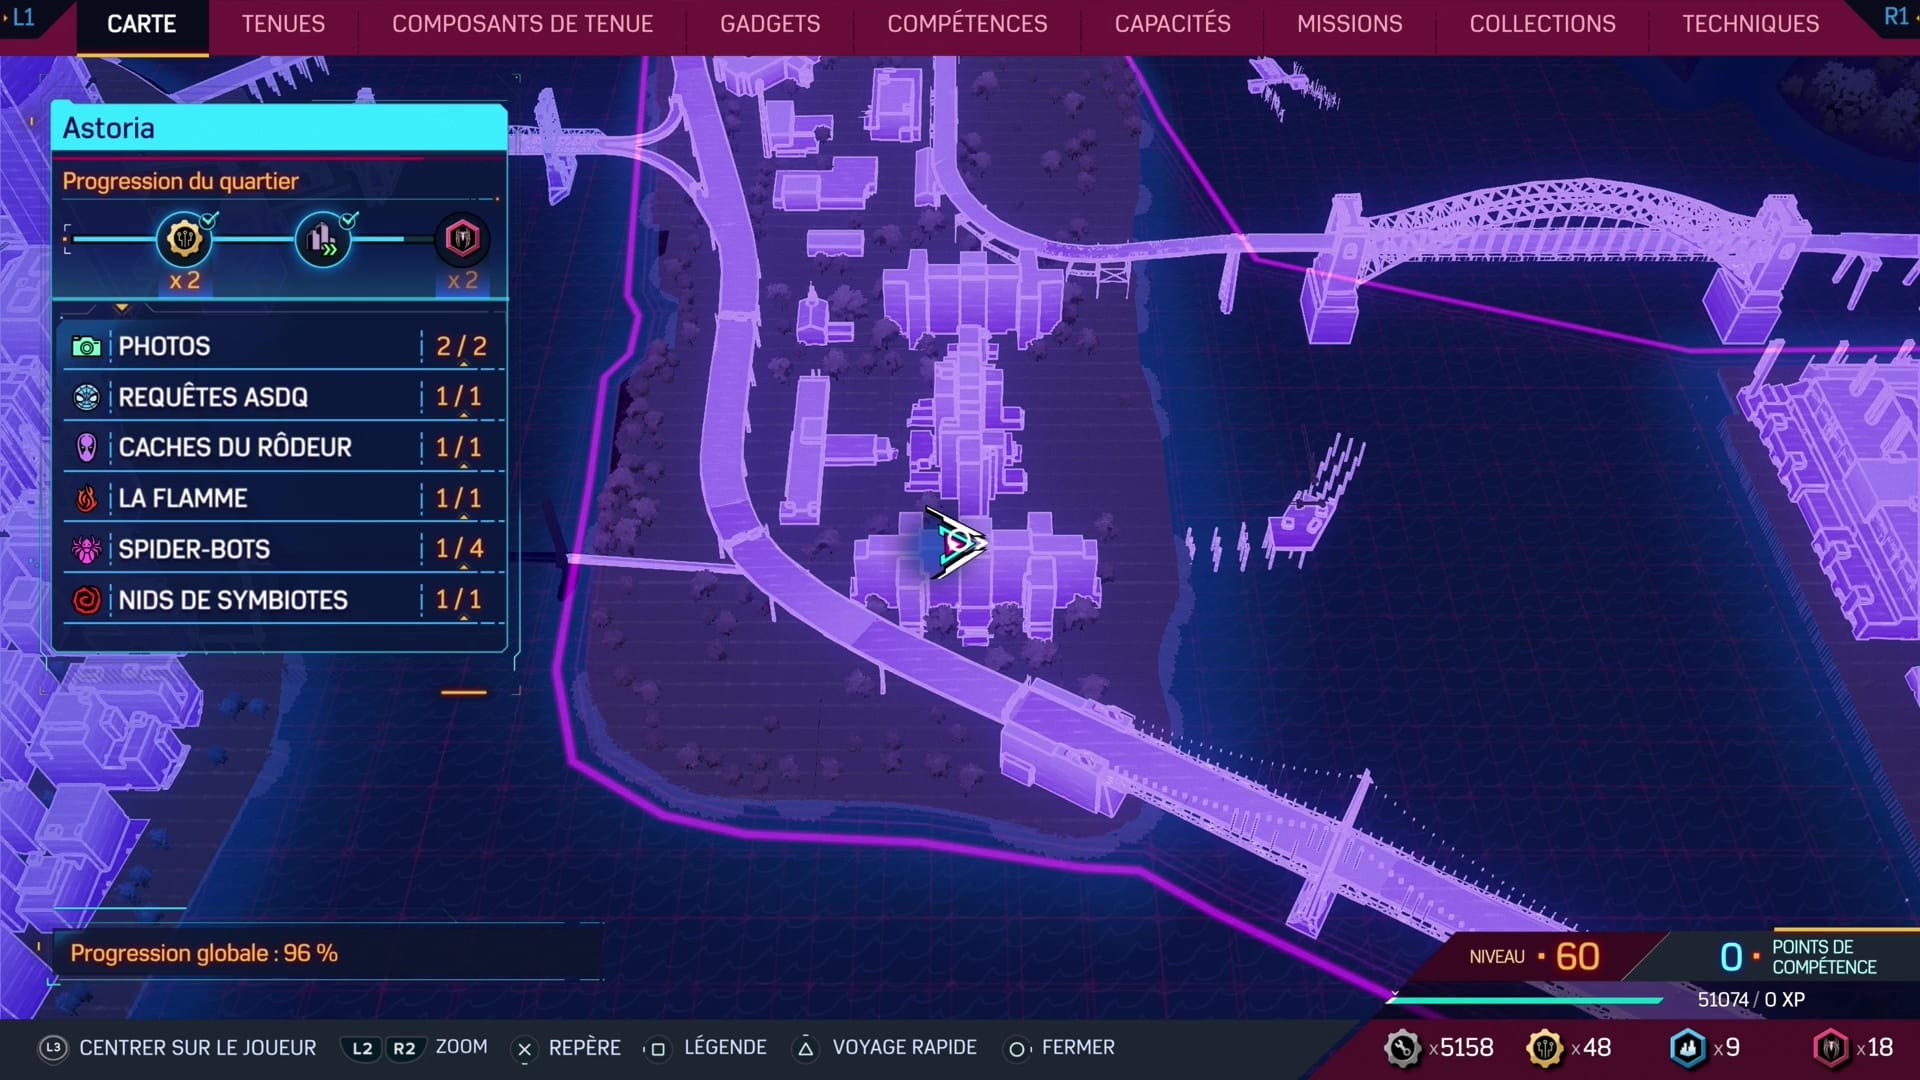Click the ZOOM control label
1920x1080 pixels.
(x=461, y=1047)
